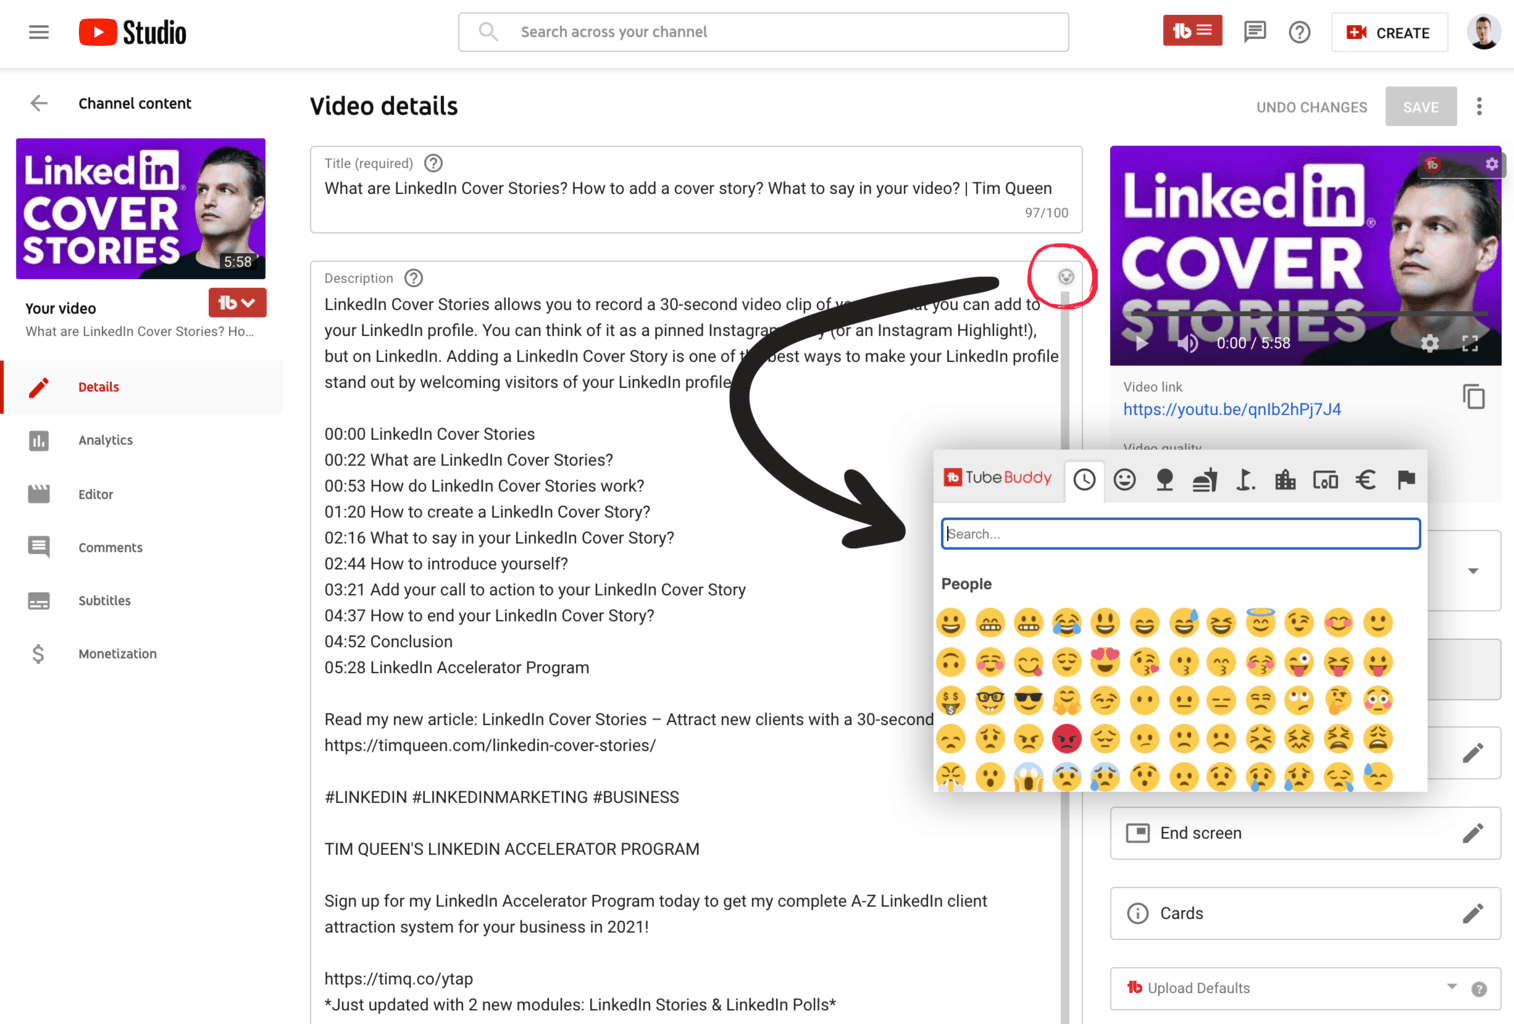Show help for the Description field
Image resolution: width=1514 pixels, height=1024 pixels.
tap(414, 278)
